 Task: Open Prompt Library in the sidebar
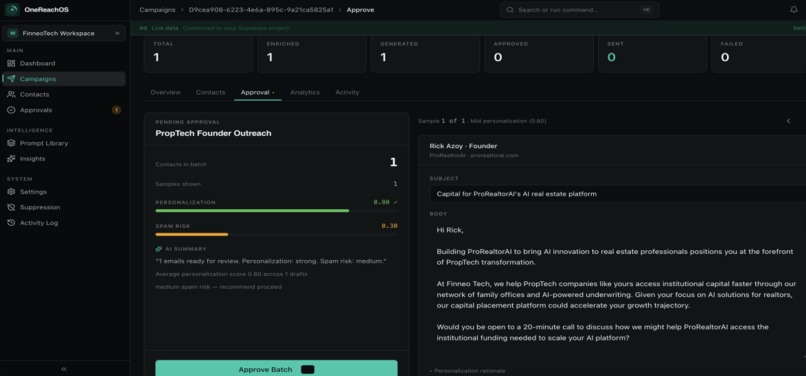[64, 143]
